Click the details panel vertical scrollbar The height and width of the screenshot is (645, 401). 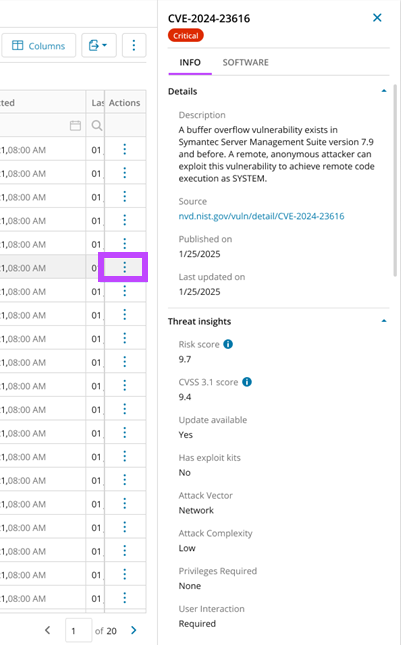pos(395,181)
